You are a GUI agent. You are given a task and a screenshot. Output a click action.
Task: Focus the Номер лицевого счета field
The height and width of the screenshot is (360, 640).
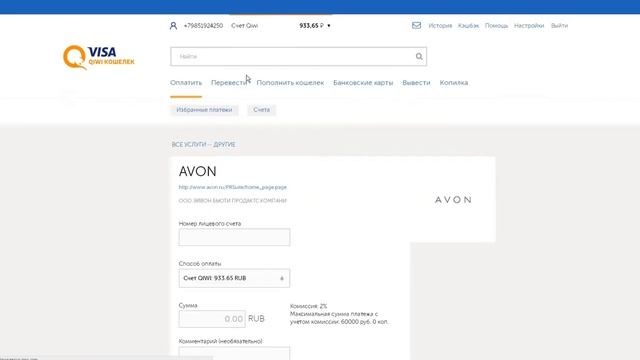coord(234,237)
